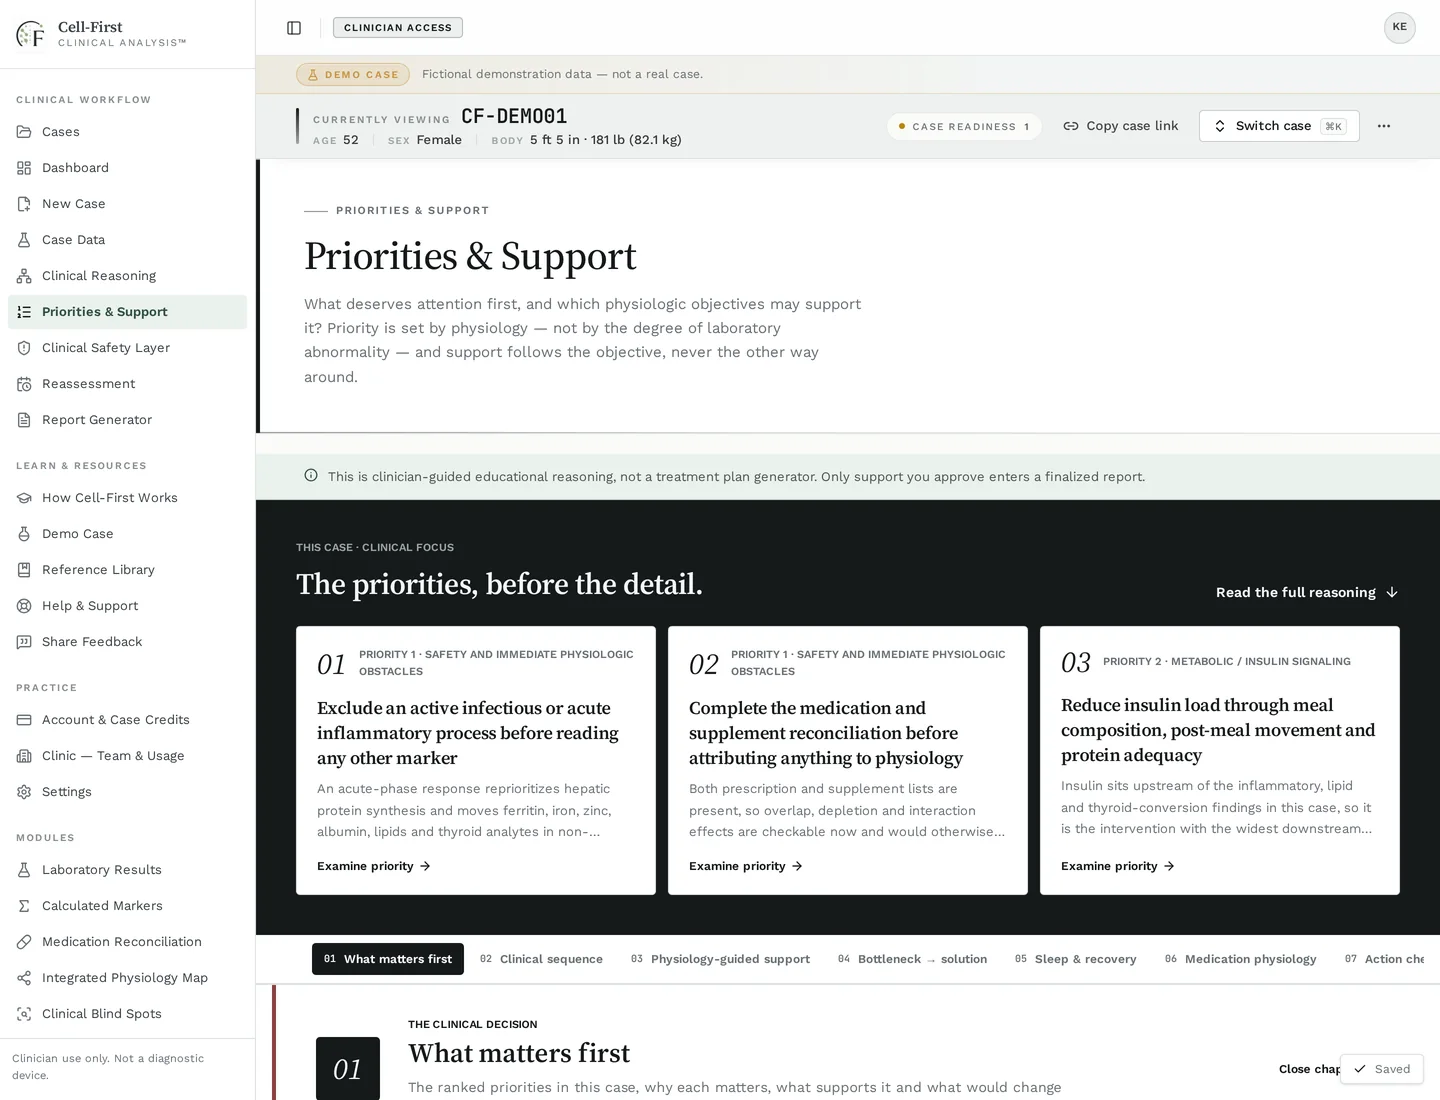Click Copy case link button
This screenshot has height=1100, width=1440.
coord(1121,126)
